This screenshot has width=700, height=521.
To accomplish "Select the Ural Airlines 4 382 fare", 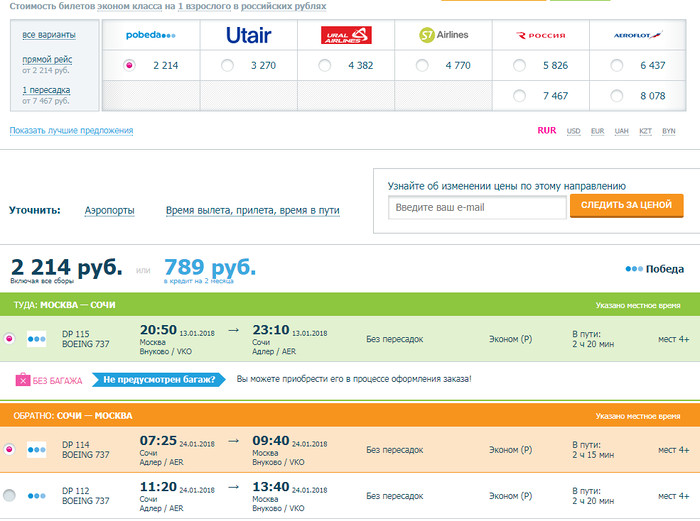I will click(x=325, y=65).
